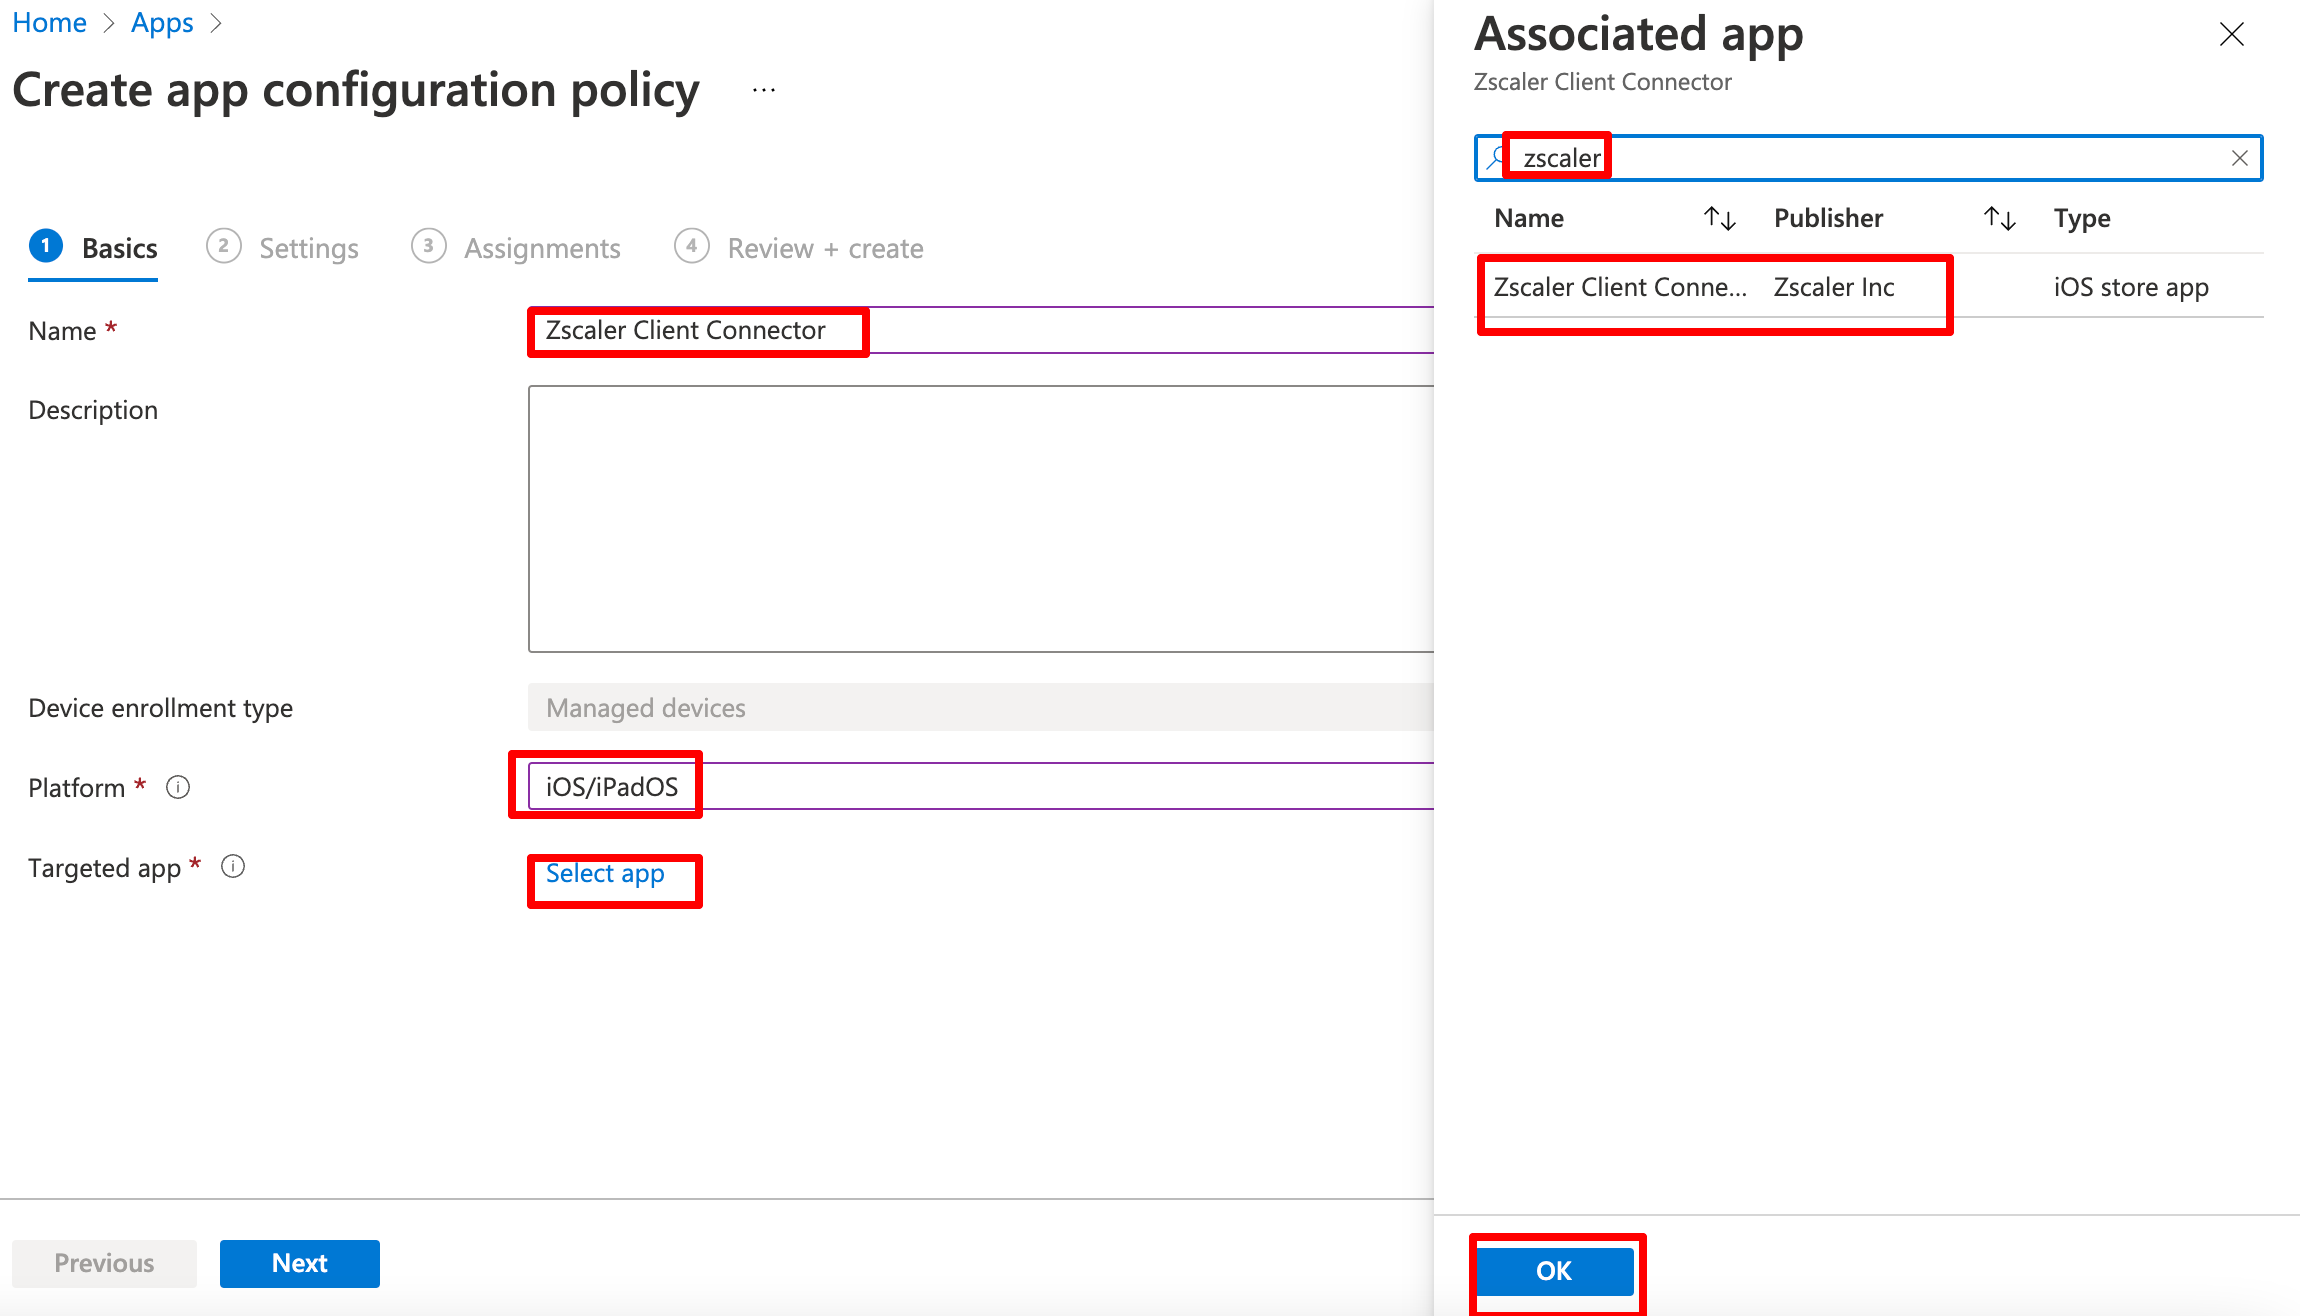Clear the zscaler search text with the X icon

2239,157
